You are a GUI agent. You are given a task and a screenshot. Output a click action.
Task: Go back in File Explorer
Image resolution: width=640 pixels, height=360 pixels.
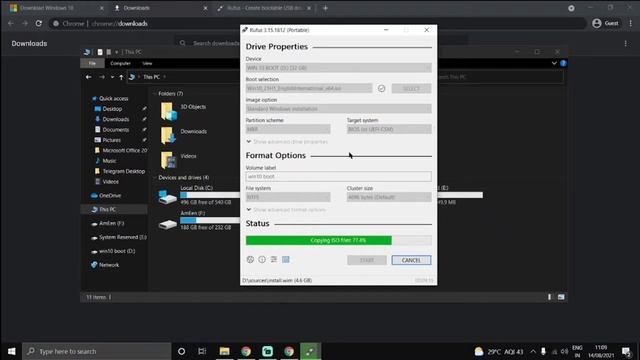coord(89,77)
